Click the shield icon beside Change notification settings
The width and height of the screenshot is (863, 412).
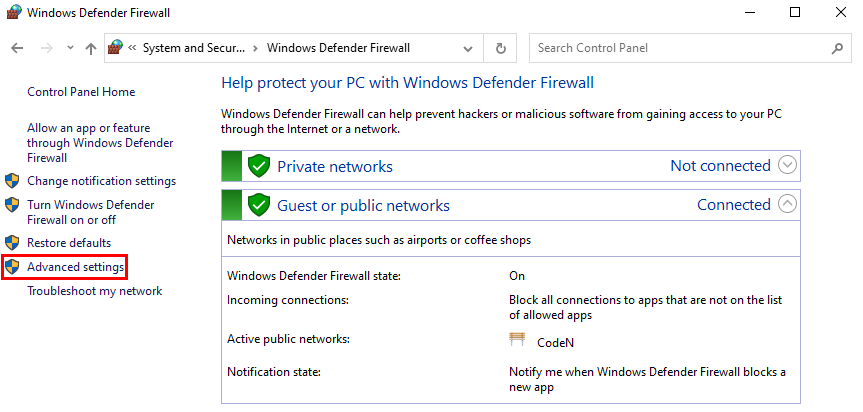pos(13,181)
